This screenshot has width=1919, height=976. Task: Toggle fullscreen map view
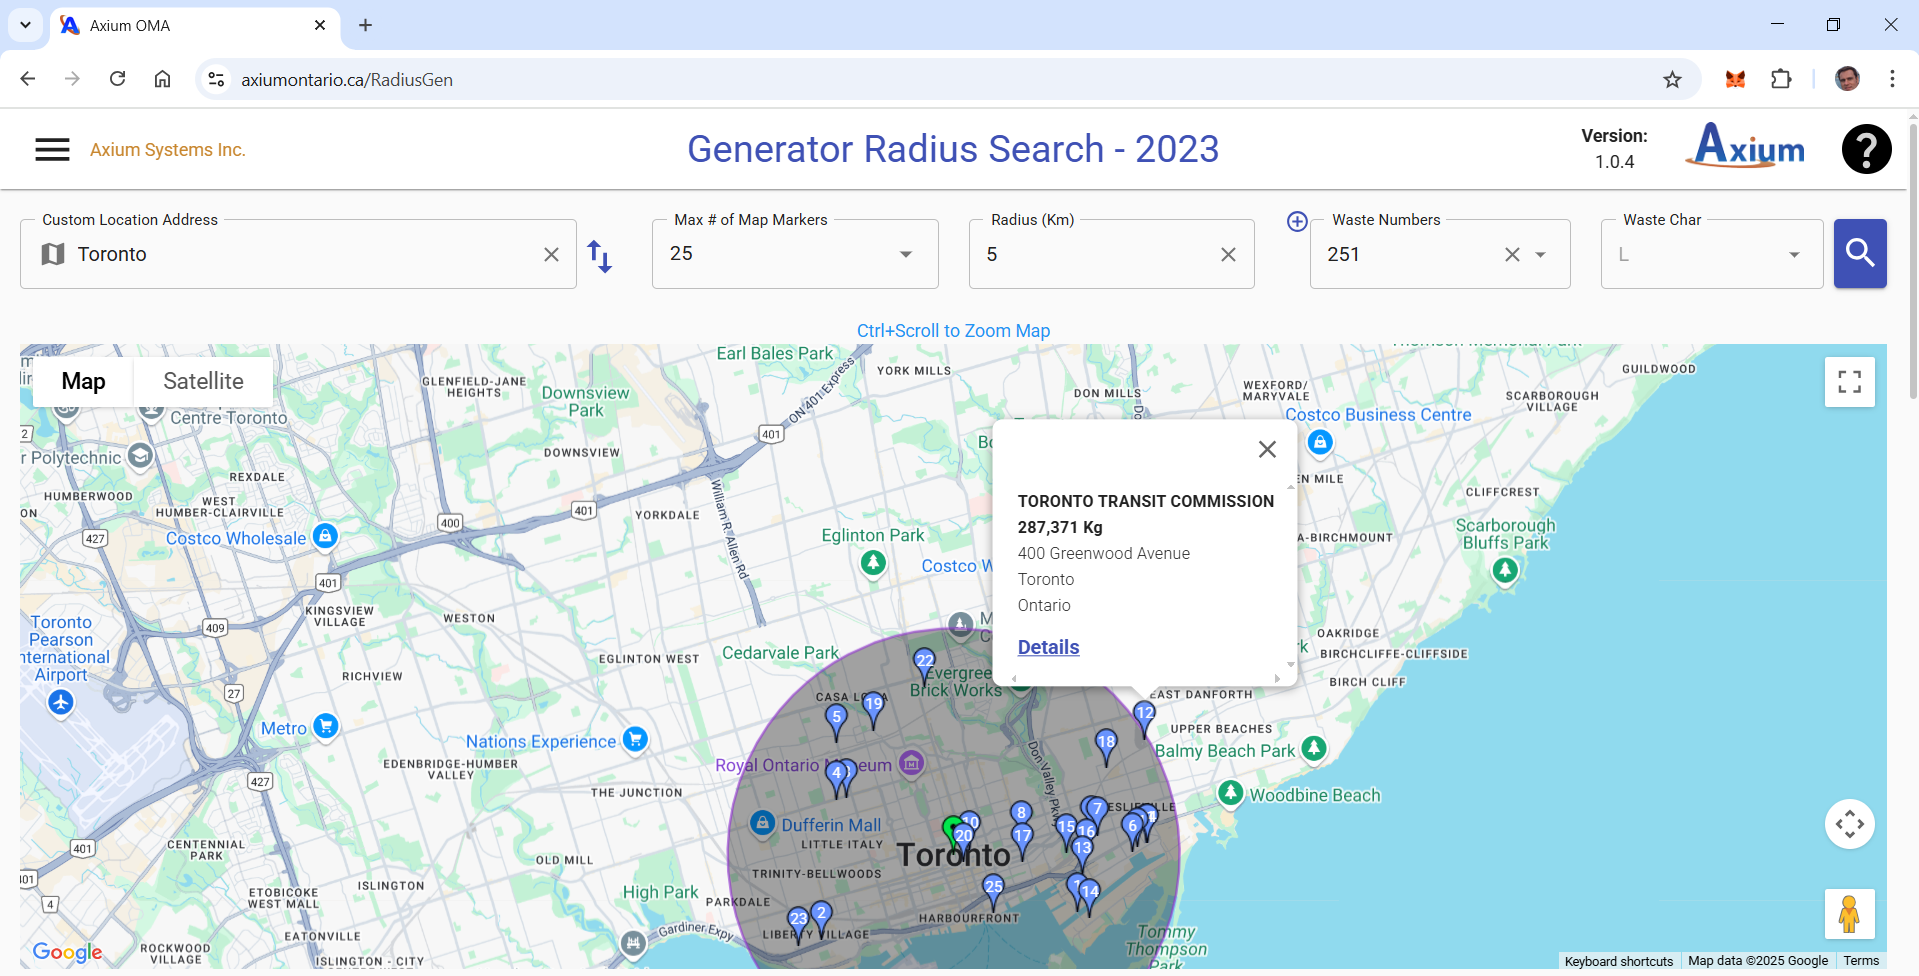click(x=1849, y=382)
